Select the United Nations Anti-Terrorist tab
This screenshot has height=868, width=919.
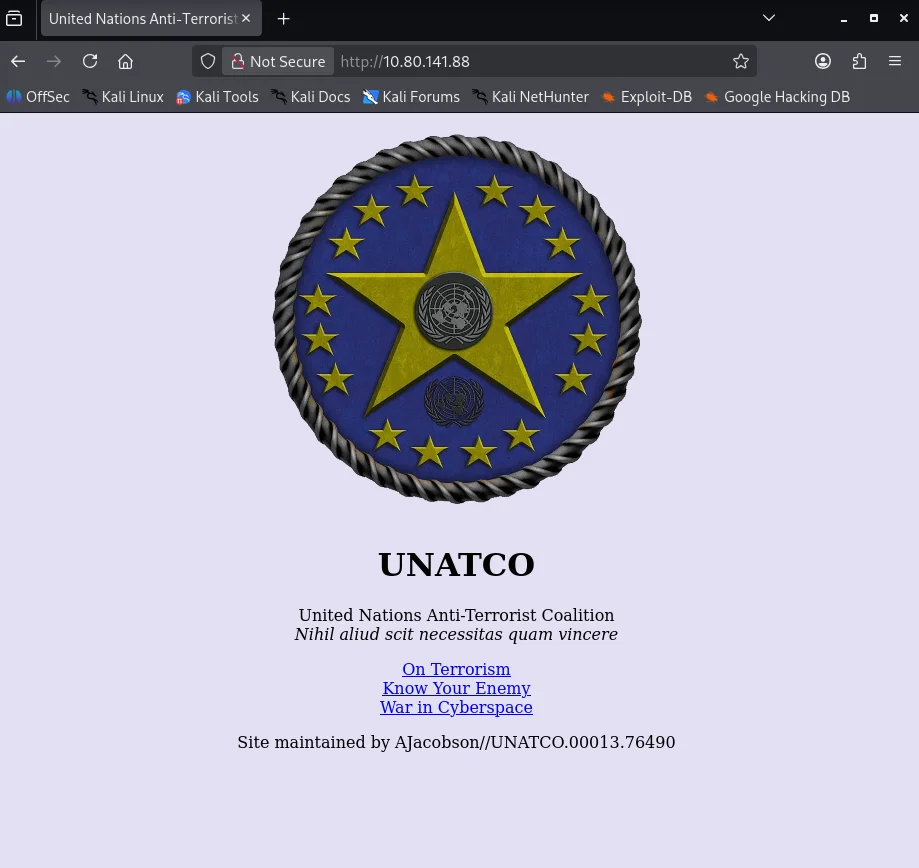tap(140, 18)
